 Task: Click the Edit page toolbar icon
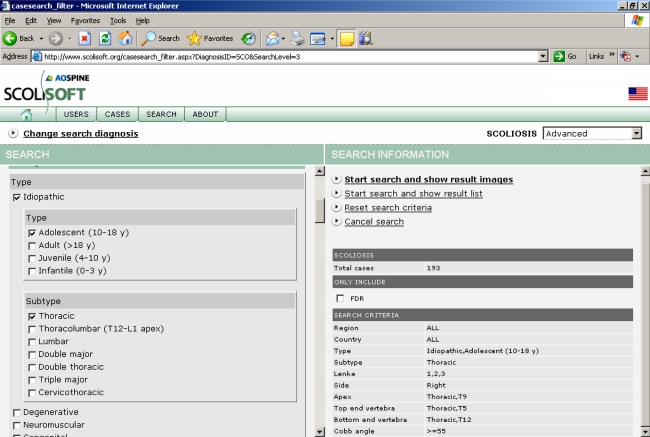pos(318,39)
